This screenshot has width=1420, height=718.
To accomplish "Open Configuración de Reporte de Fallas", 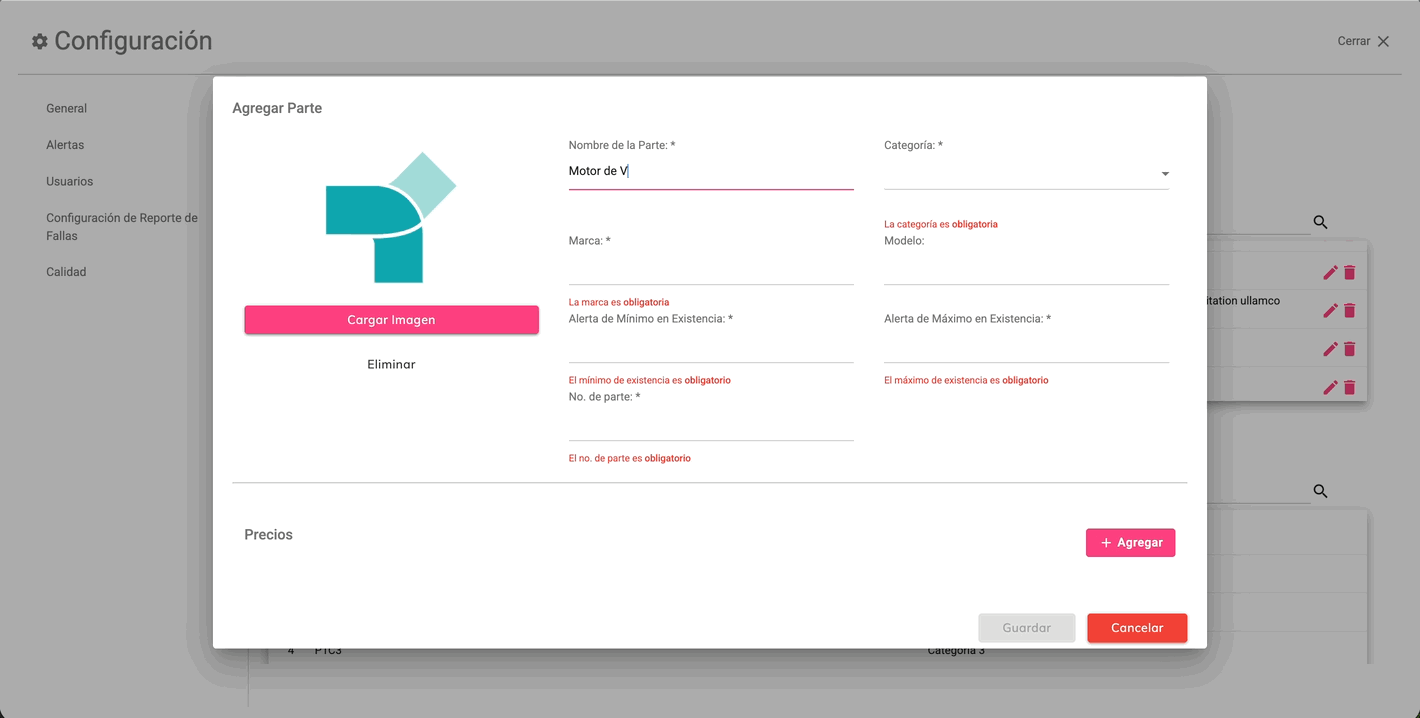I will pos(121,227).
